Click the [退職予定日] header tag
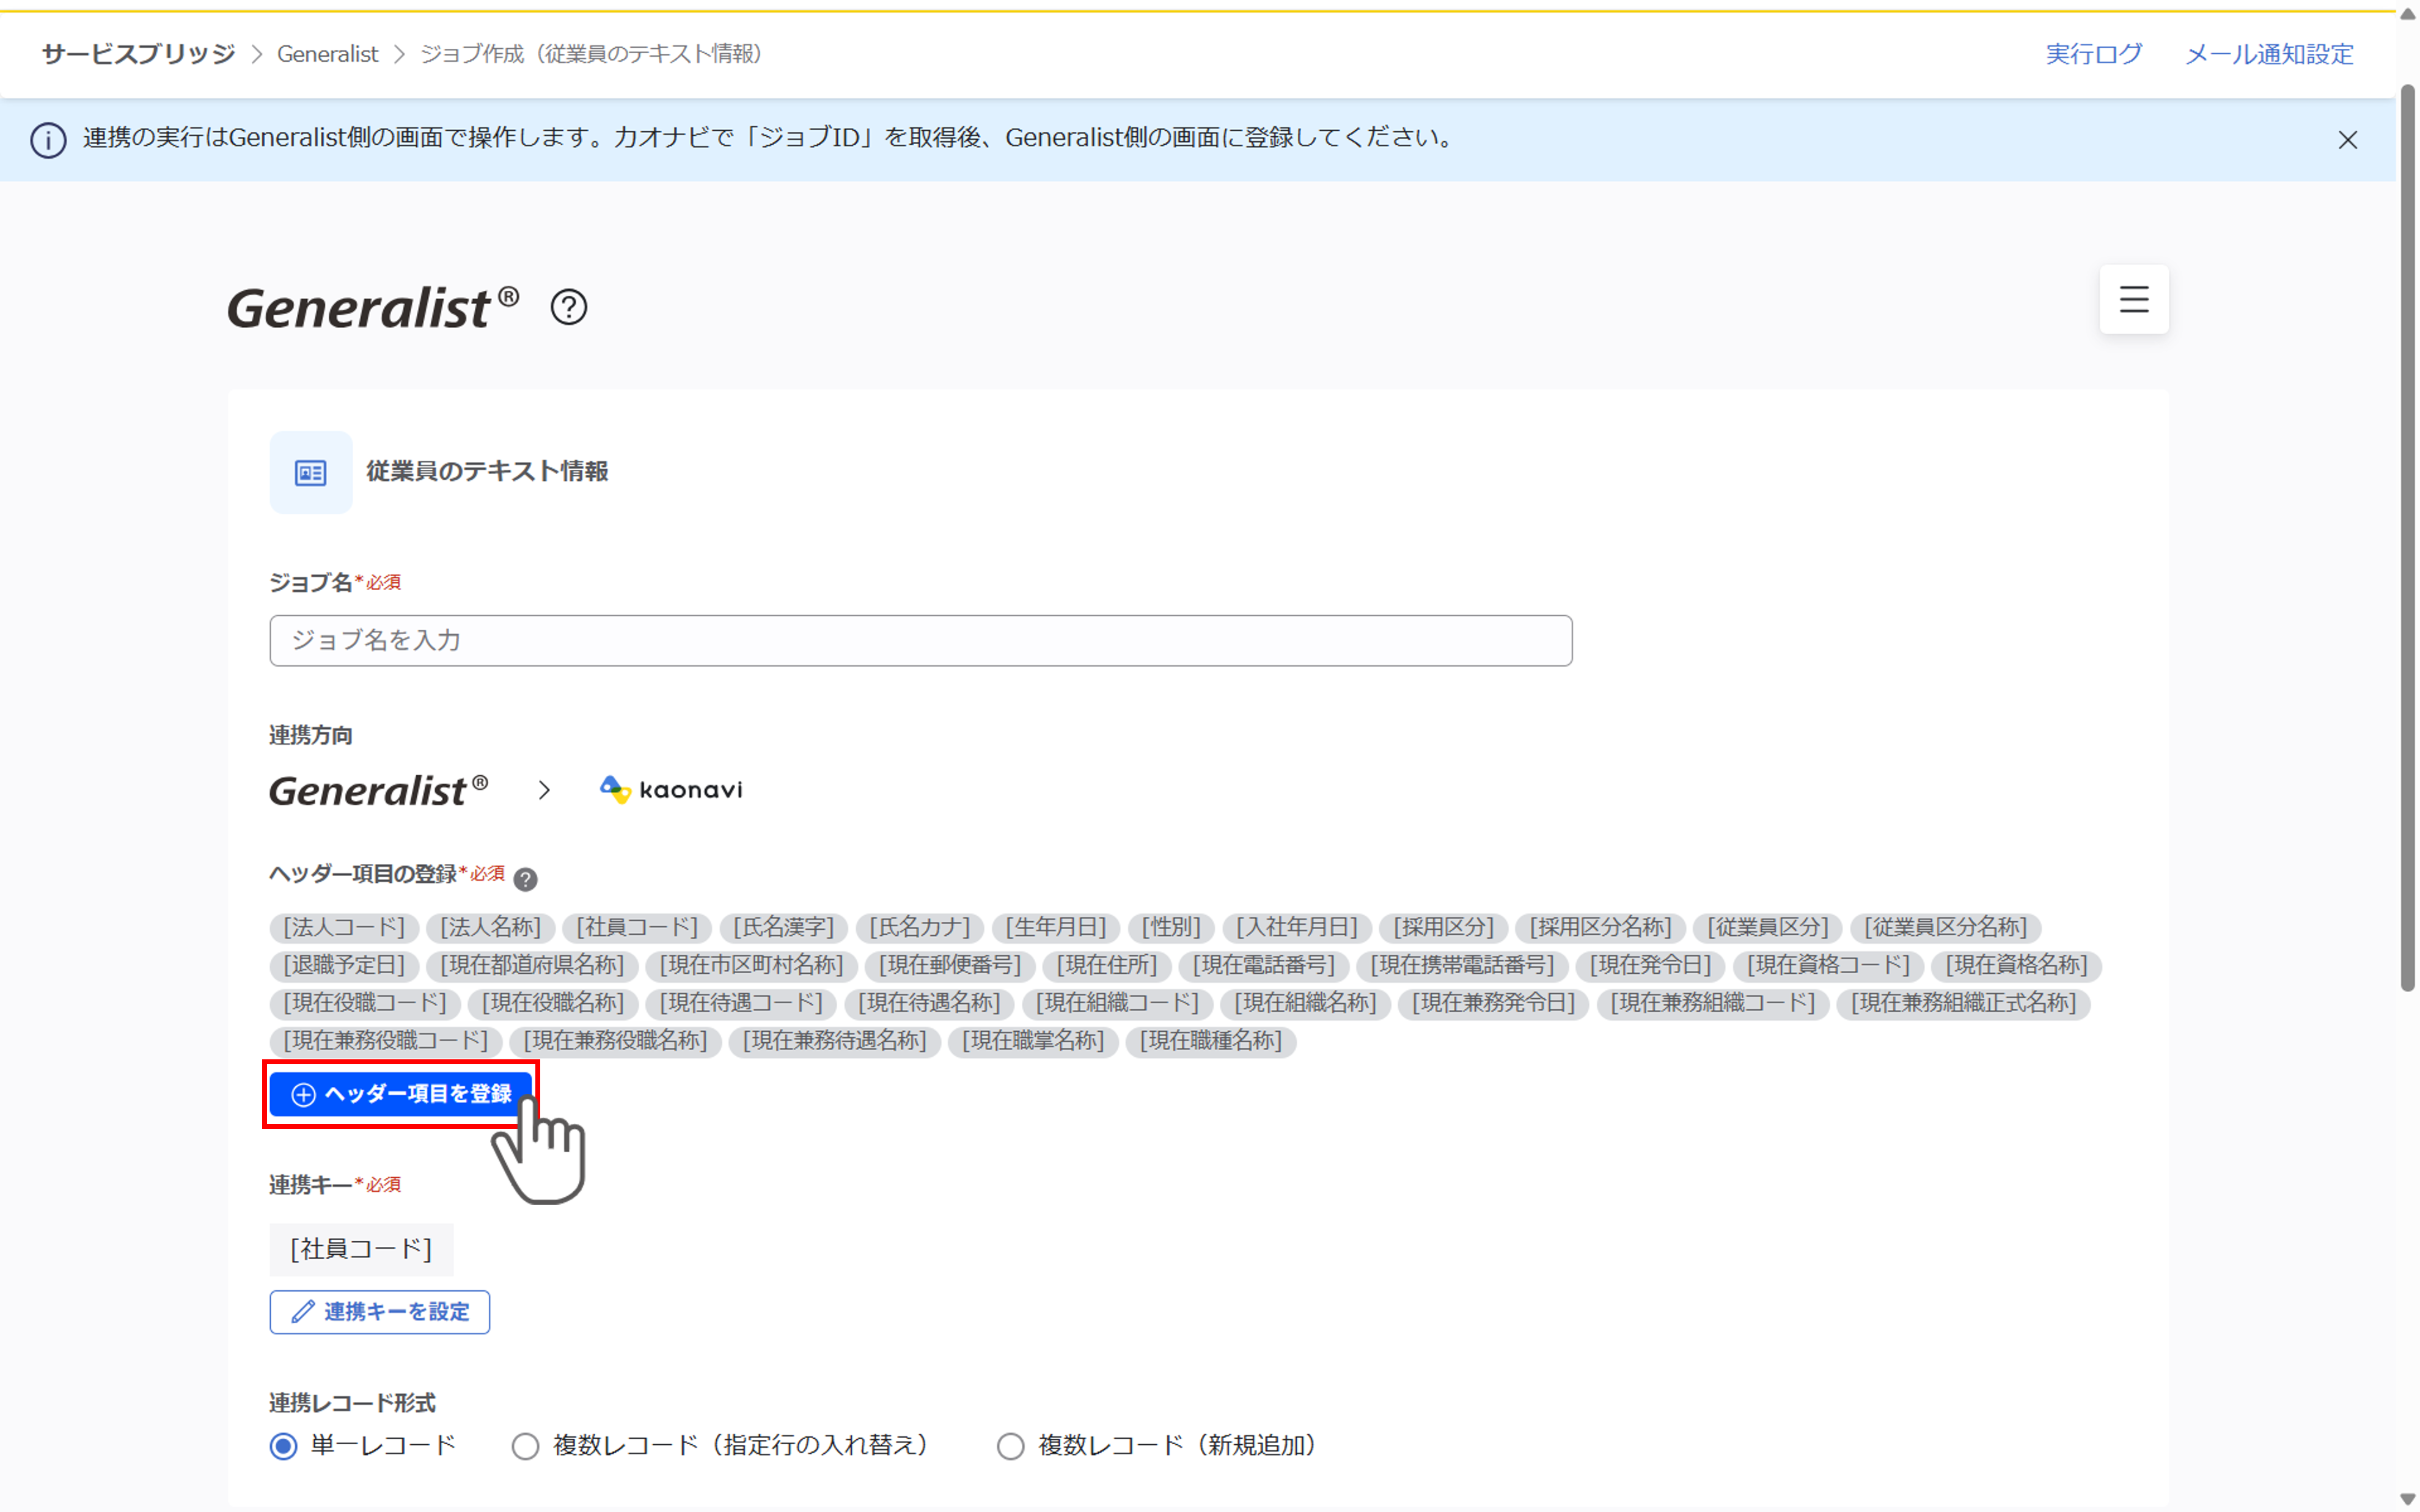 [x=344, y=965]
